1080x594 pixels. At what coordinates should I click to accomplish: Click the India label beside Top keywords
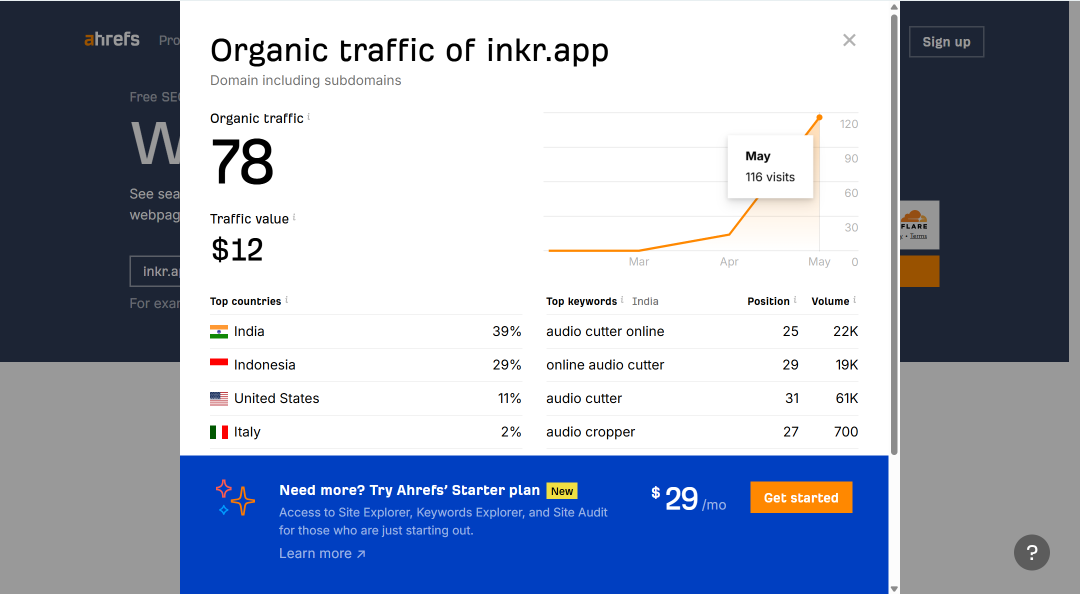click(645, 301)
